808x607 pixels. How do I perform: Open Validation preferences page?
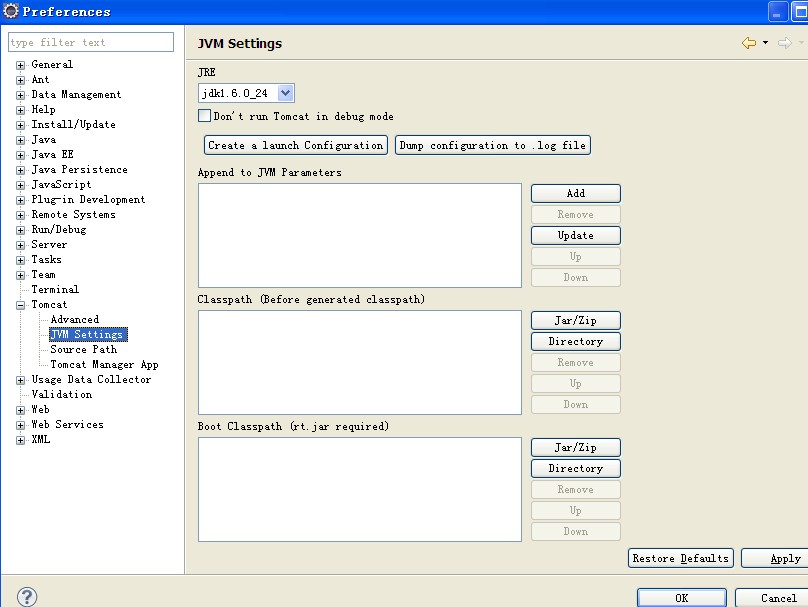tap(62, 394)
